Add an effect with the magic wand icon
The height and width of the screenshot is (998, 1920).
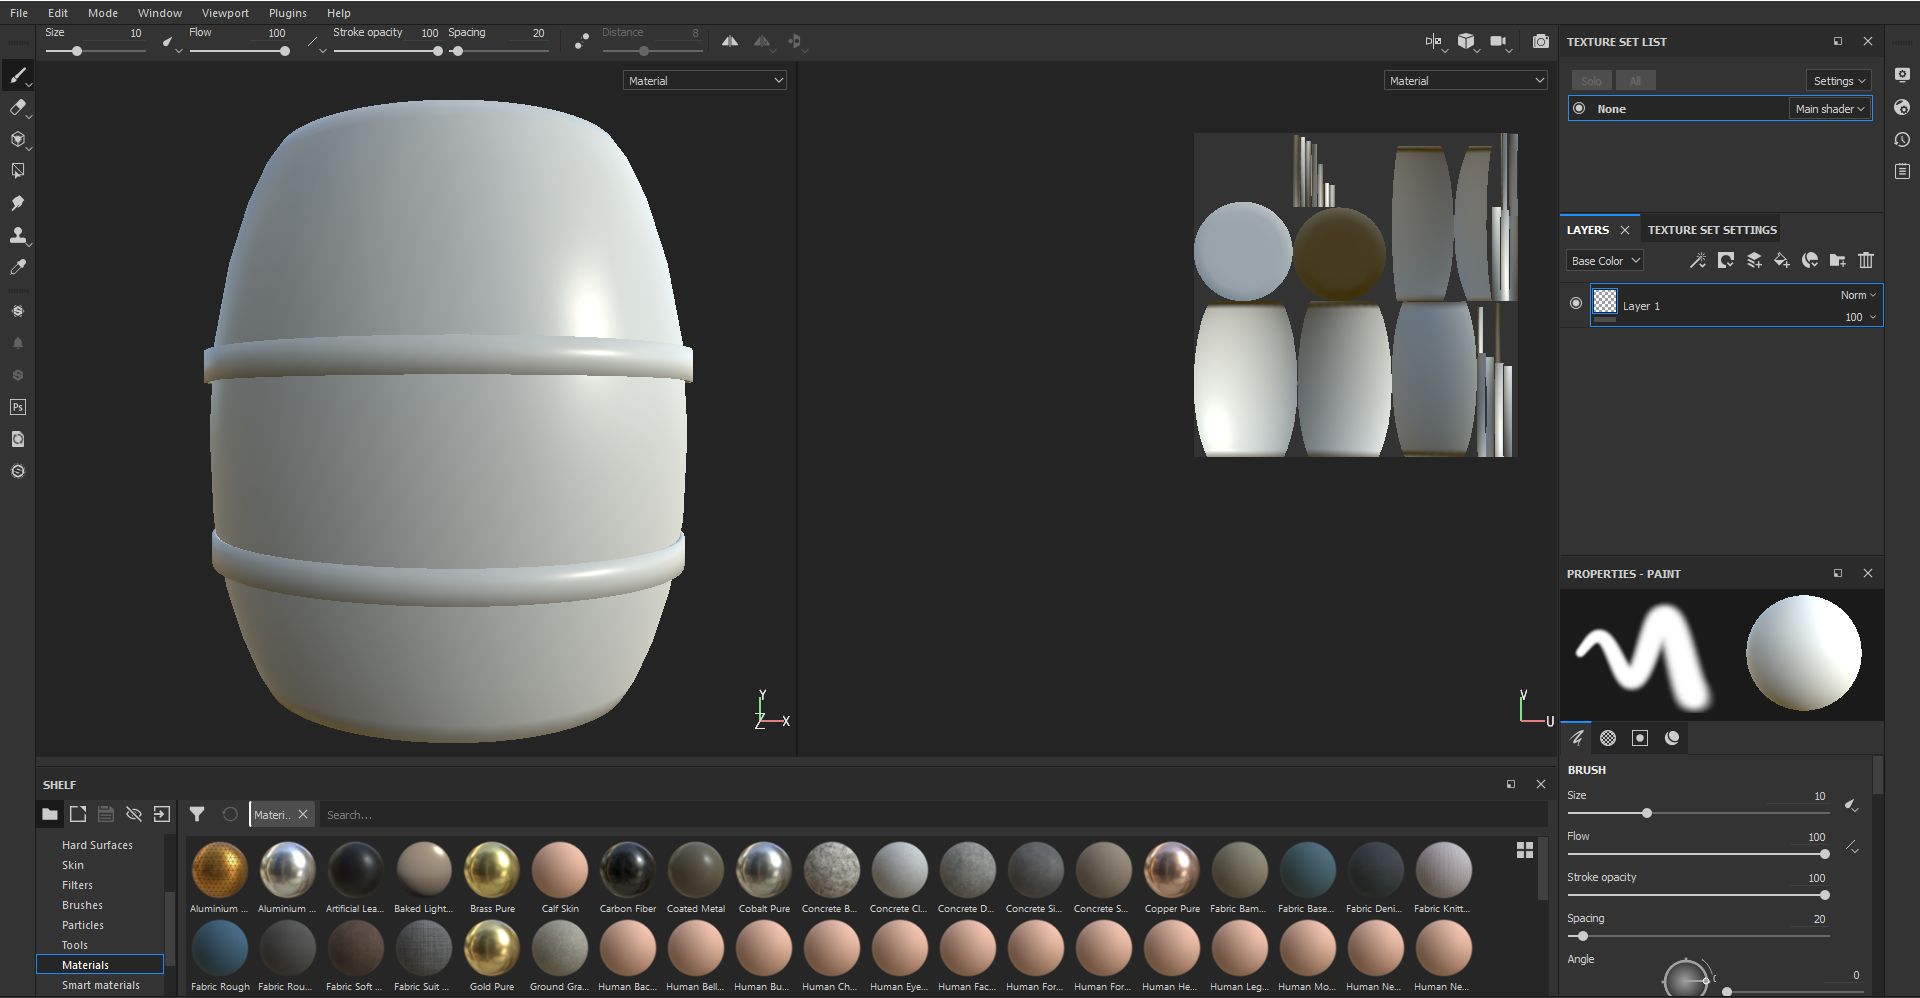point(1698,260)
